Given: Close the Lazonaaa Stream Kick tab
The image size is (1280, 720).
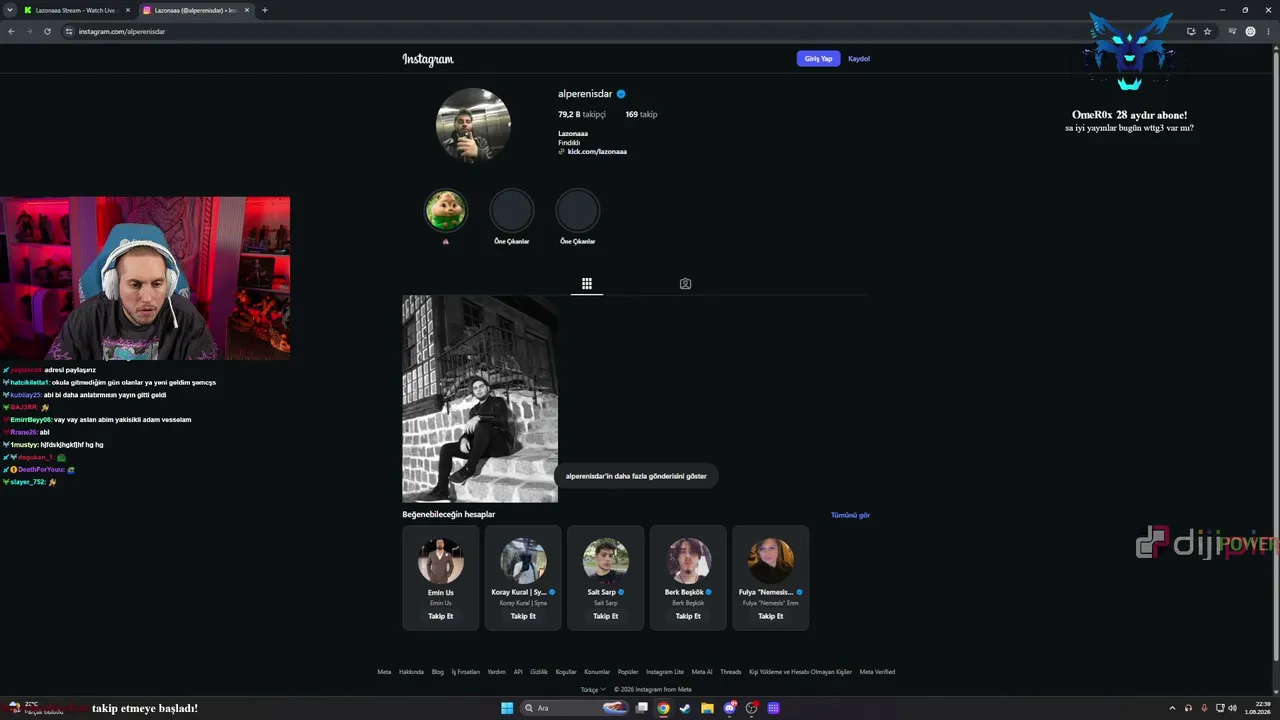Looking at the screenshot, I should (128, 10).
